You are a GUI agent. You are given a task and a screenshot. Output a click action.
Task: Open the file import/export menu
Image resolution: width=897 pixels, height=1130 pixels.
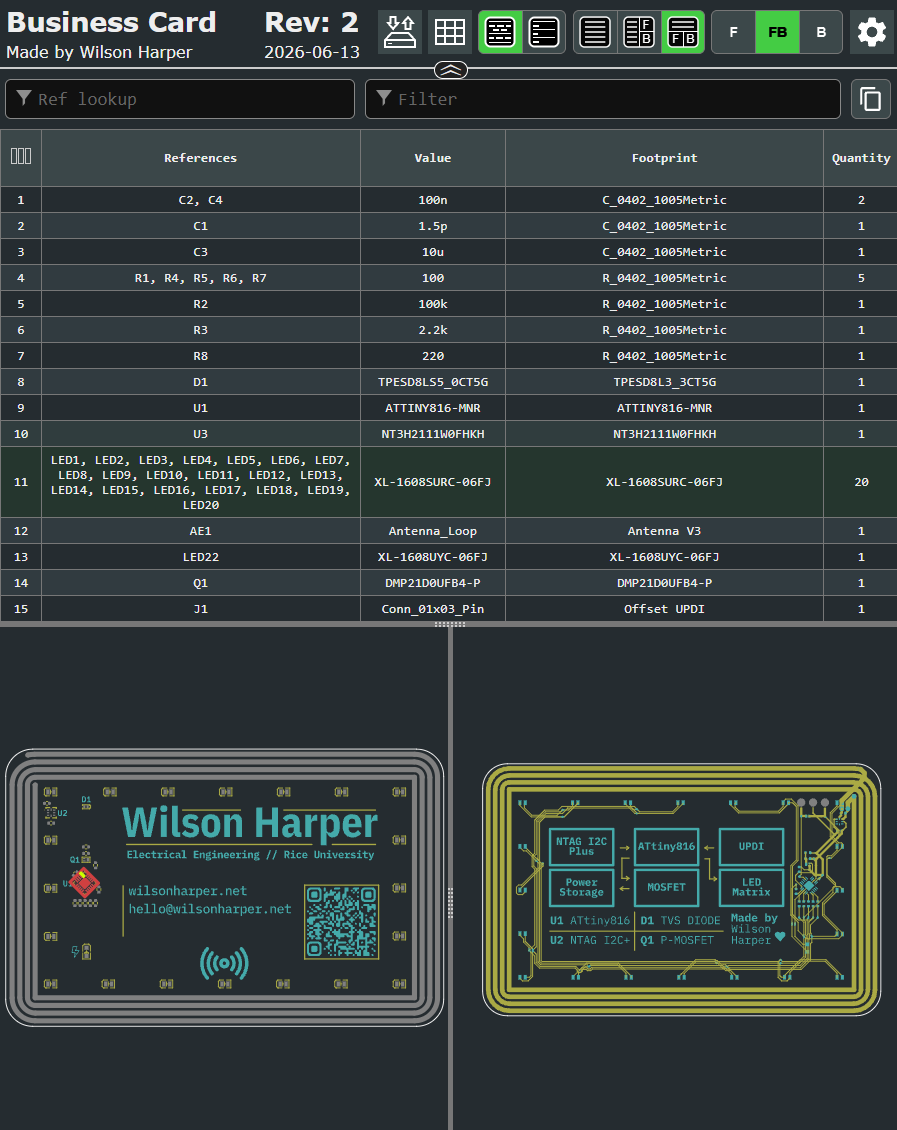(x=400, y=32)
